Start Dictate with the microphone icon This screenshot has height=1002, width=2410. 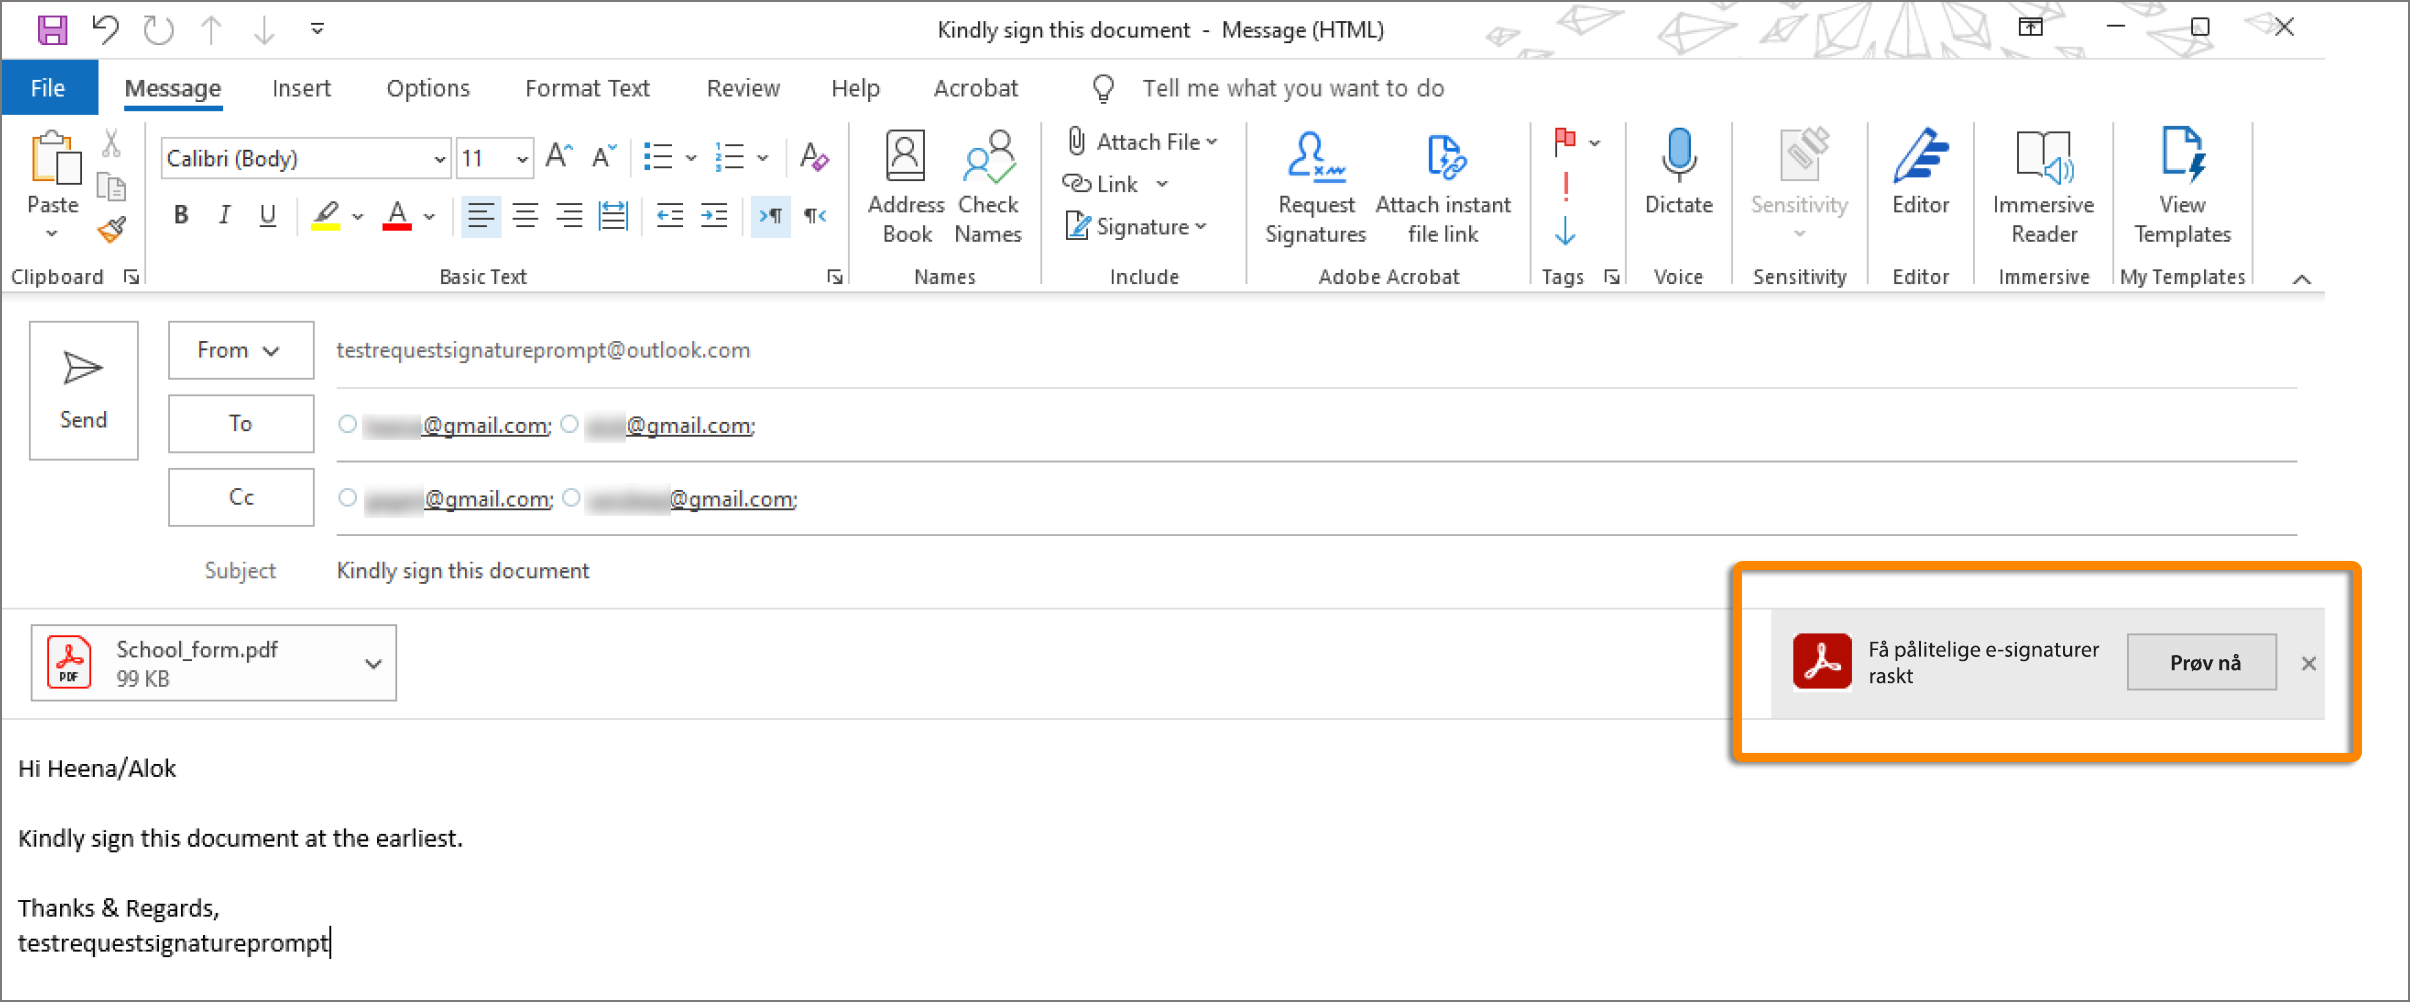1678,158
